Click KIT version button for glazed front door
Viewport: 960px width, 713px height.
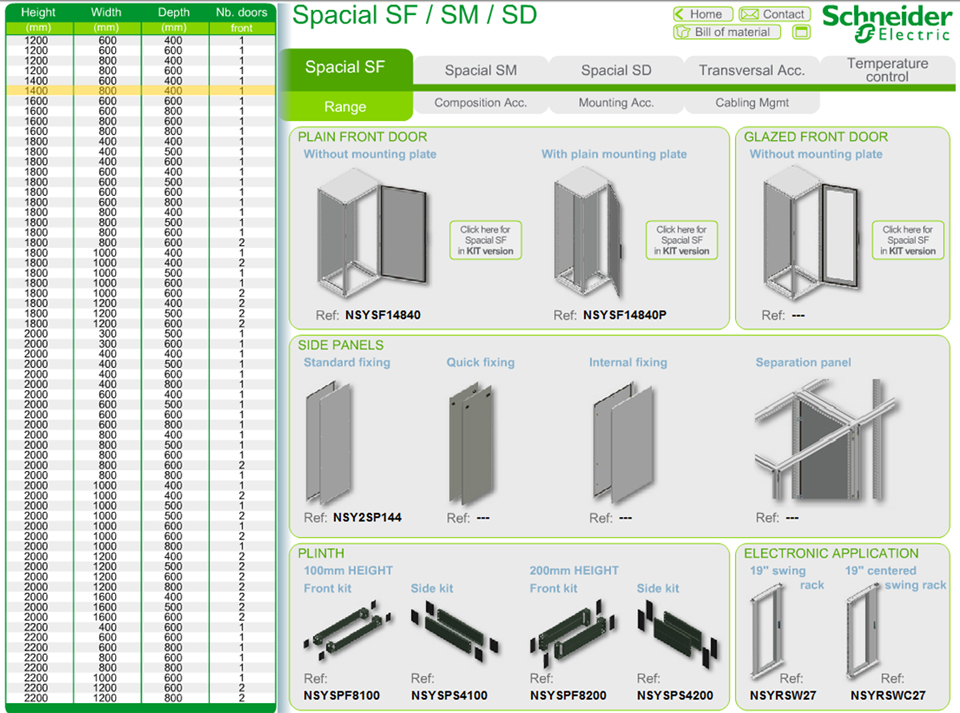908,240
